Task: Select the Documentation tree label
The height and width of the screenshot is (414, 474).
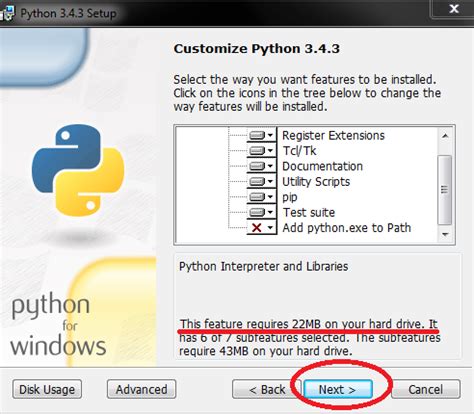Action: click(322, 166)
